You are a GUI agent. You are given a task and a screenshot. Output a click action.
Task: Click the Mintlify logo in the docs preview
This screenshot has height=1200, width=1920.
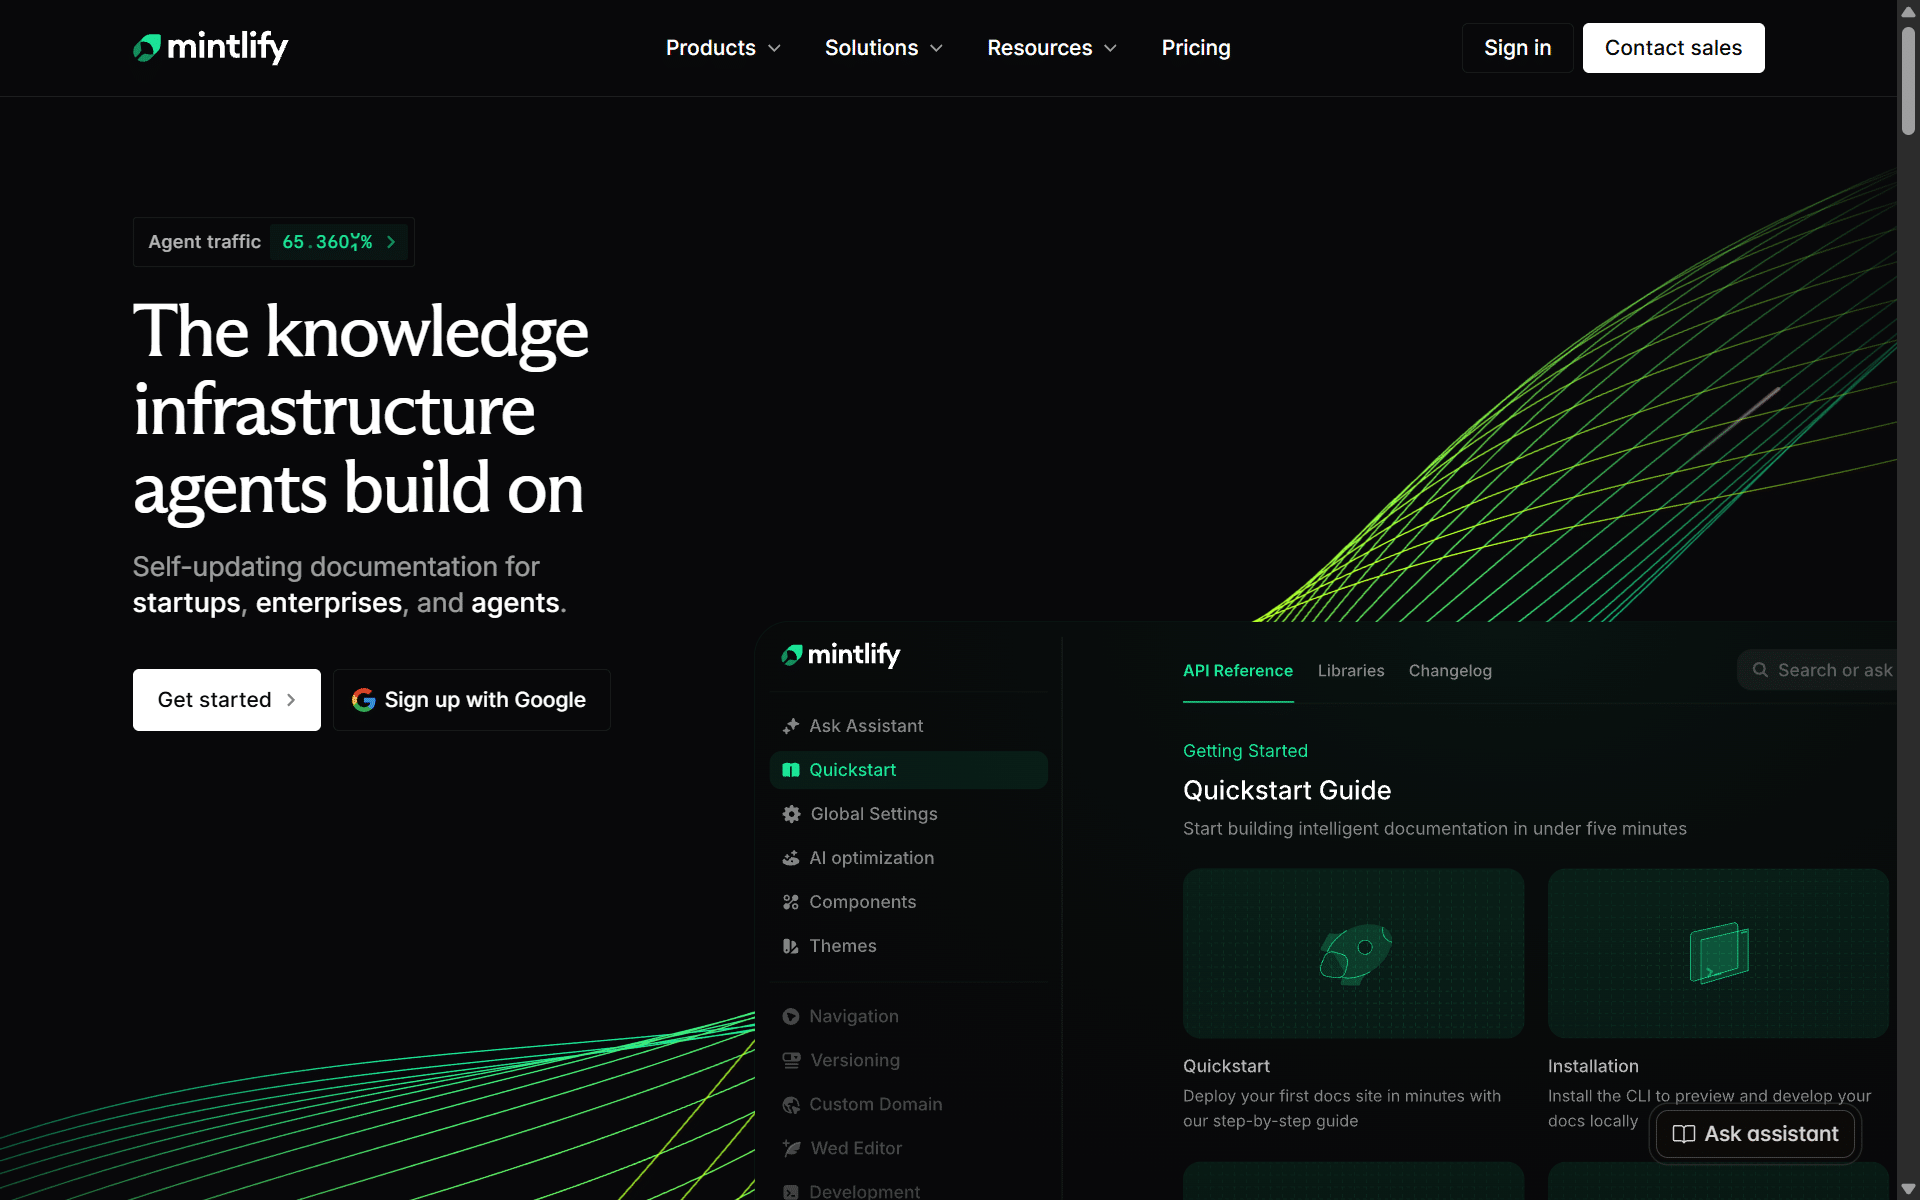[840, 655]
